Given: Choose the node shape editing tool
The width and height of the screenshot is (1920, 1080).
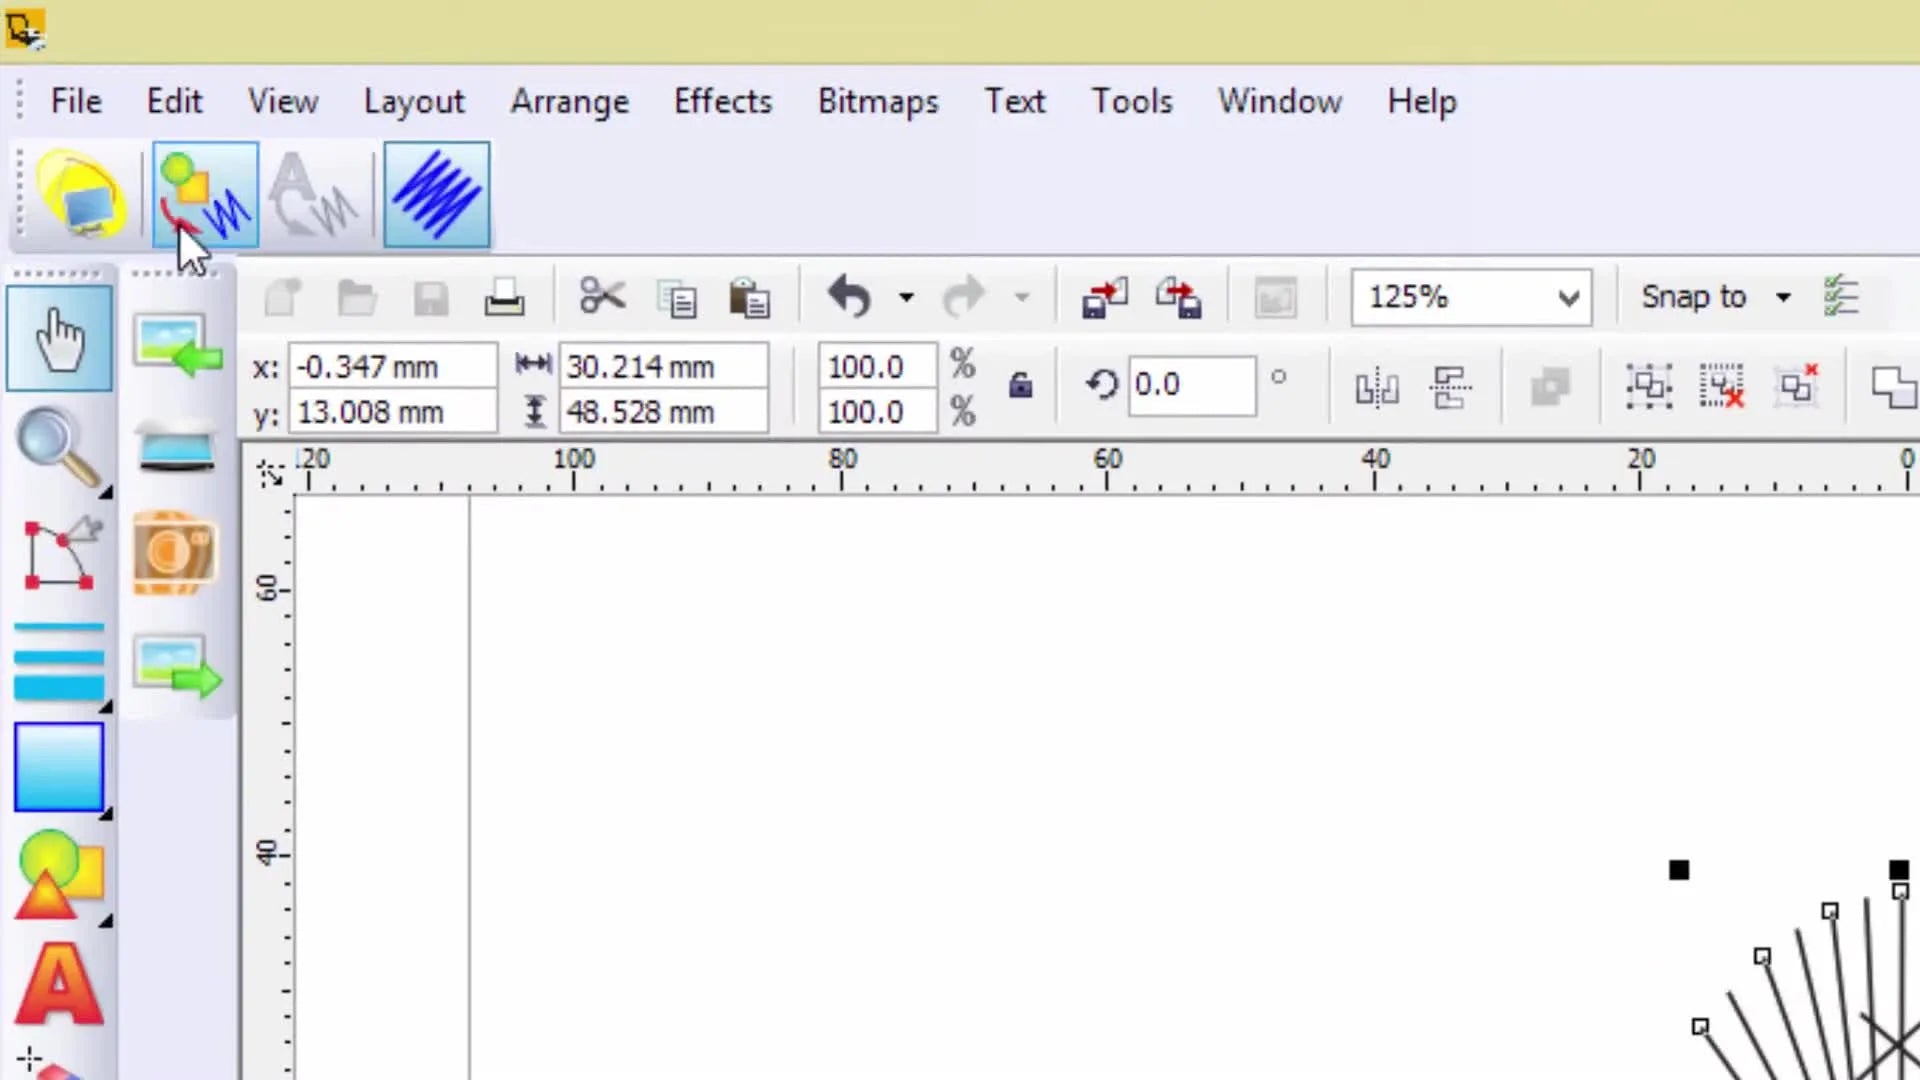Looking at the screenshot, I should point(59,553).
